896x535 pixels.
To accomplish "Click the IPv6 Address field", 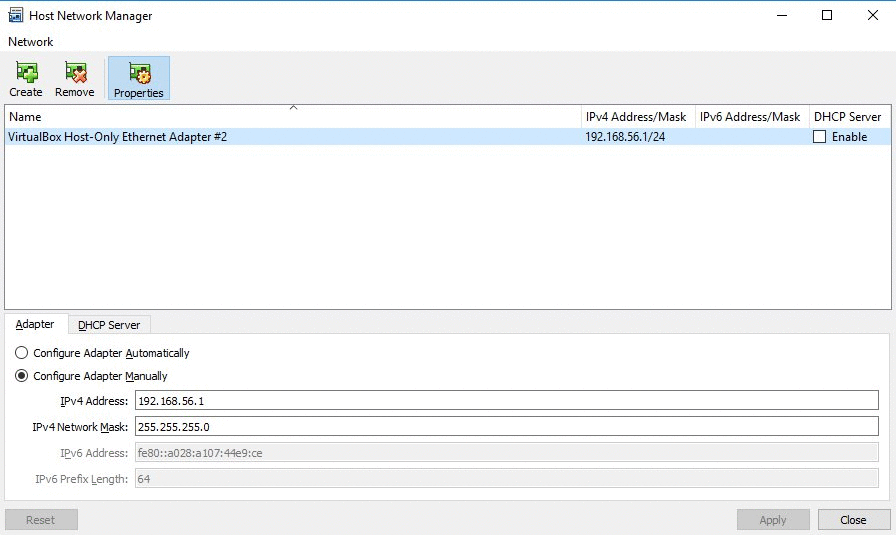I will pyautogui.click(x=506, y=453).
